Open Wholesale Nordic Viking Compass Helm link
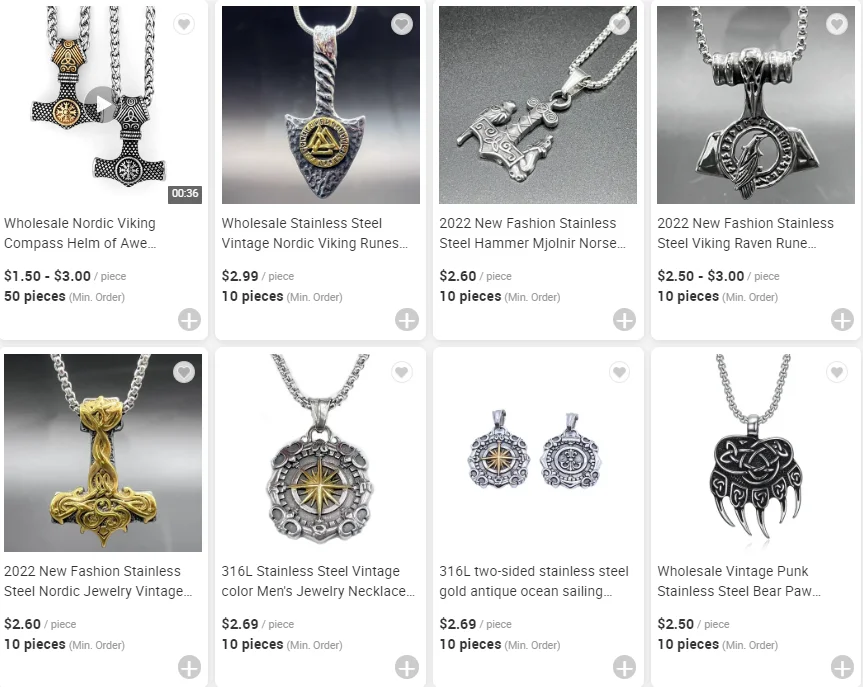 pyautogui.click(x=80, y=233)
